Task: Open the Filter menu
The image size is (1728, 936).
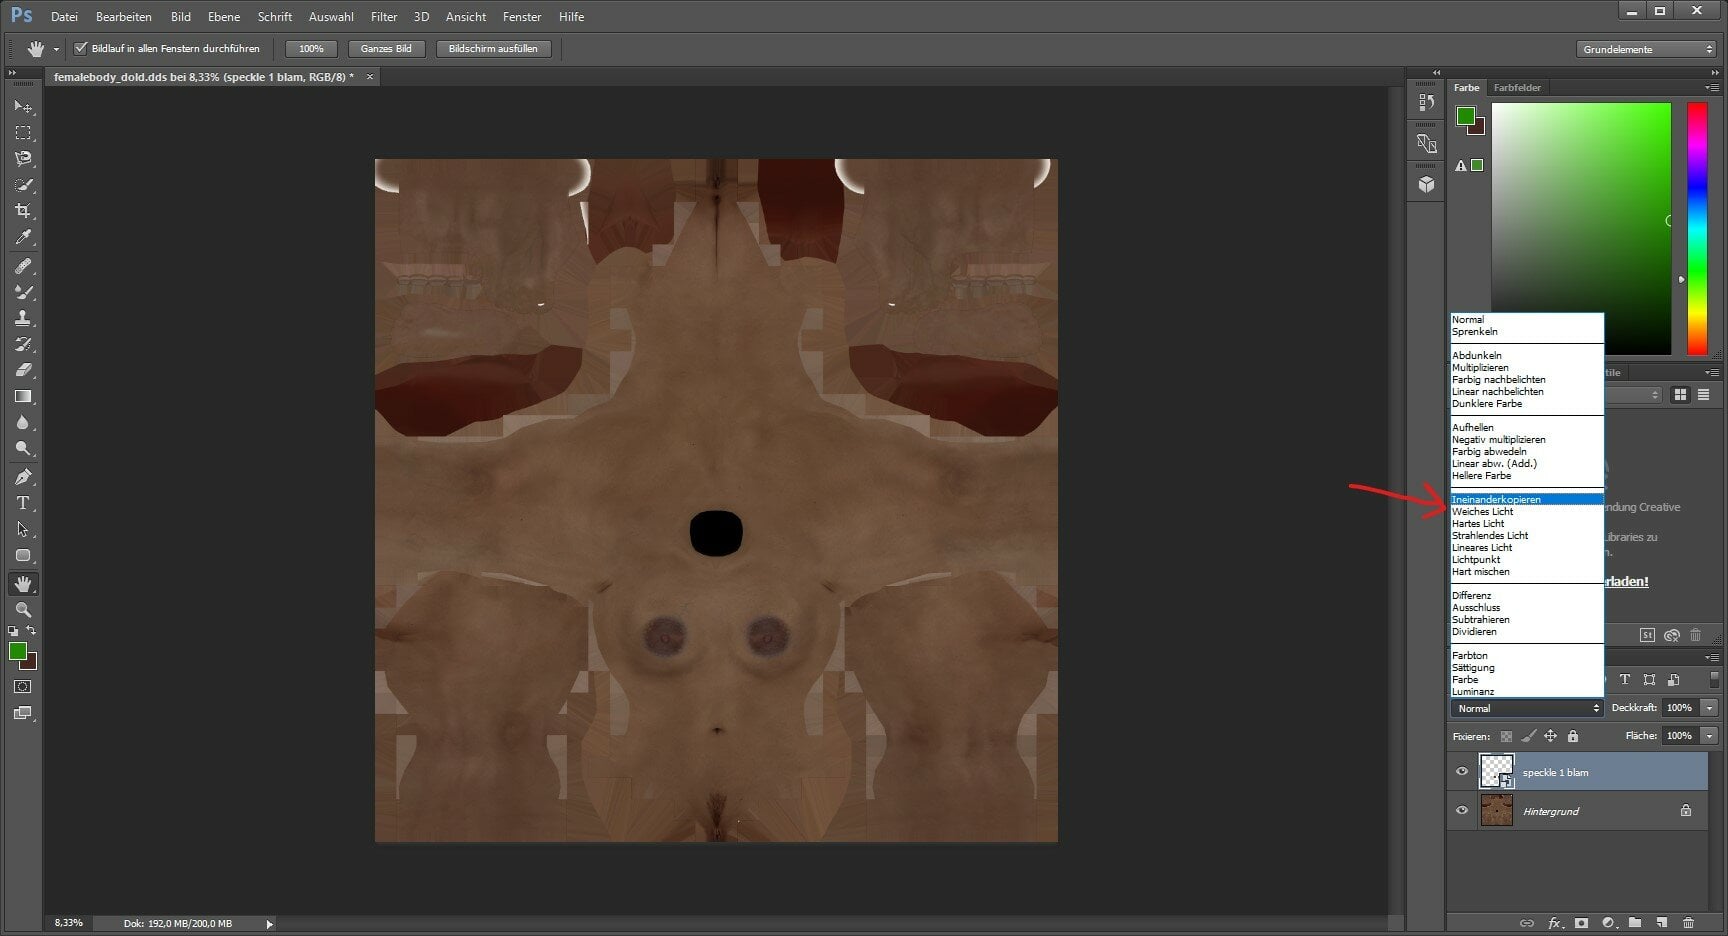Action: [384, 17]
